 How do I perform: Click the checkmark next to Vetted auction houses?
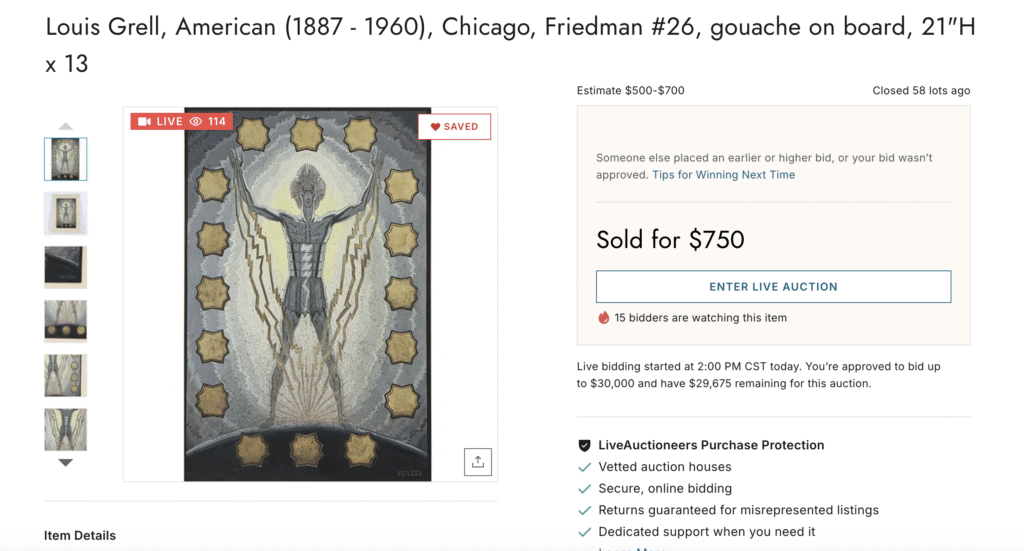pos(585,467)
